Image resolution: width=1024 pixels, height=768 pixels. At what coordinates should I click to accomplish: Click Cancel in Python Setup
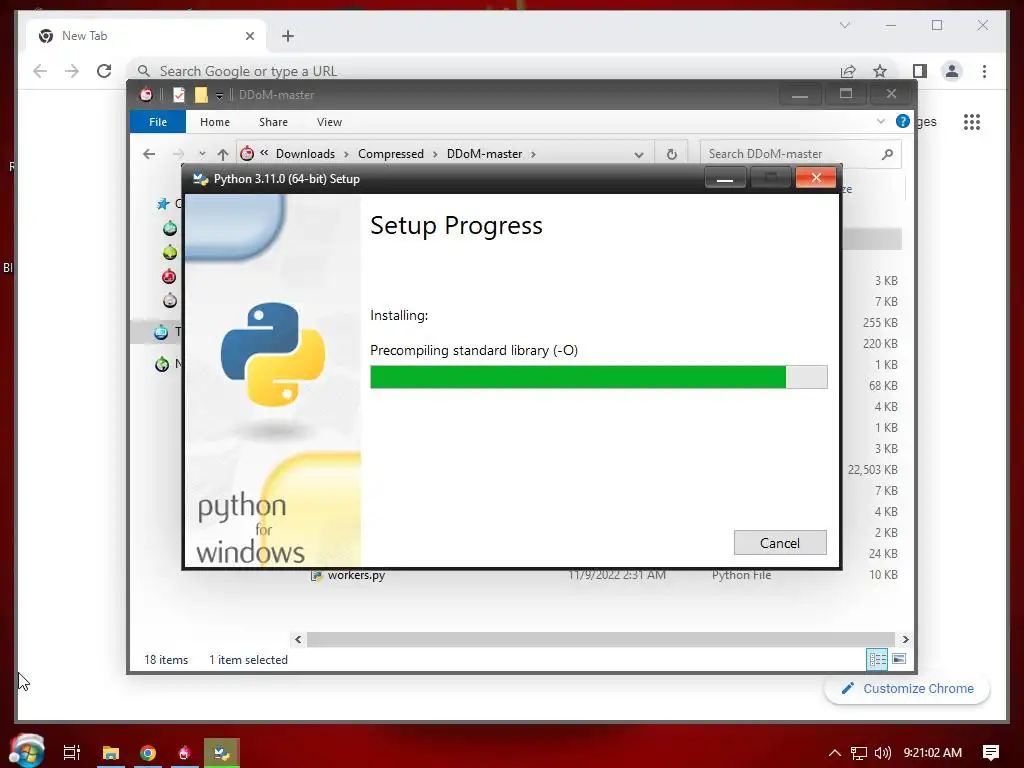780,543
